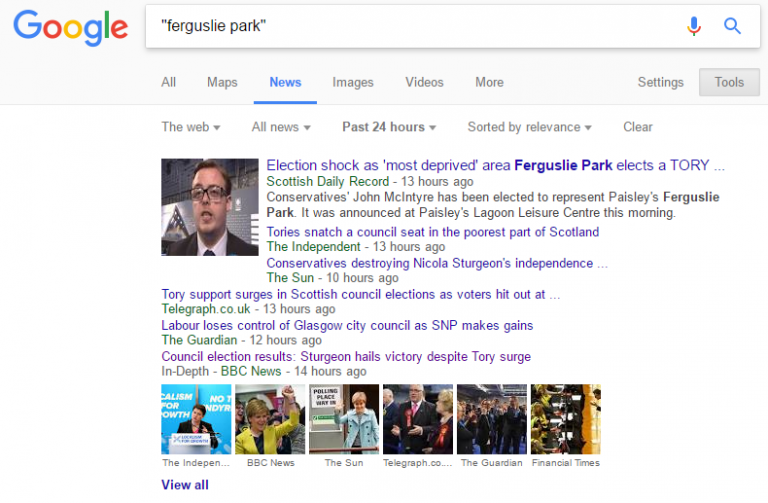
Task: Expand the More menu
Action: click(489, 82)
